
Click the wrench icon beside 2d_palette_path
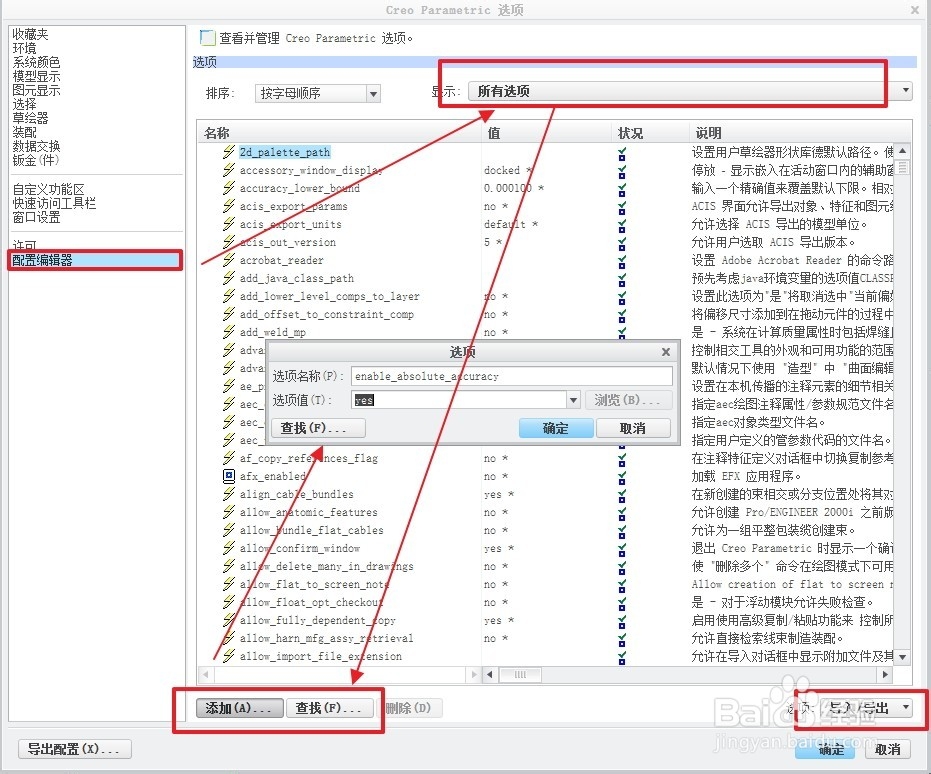coord(228,152)
